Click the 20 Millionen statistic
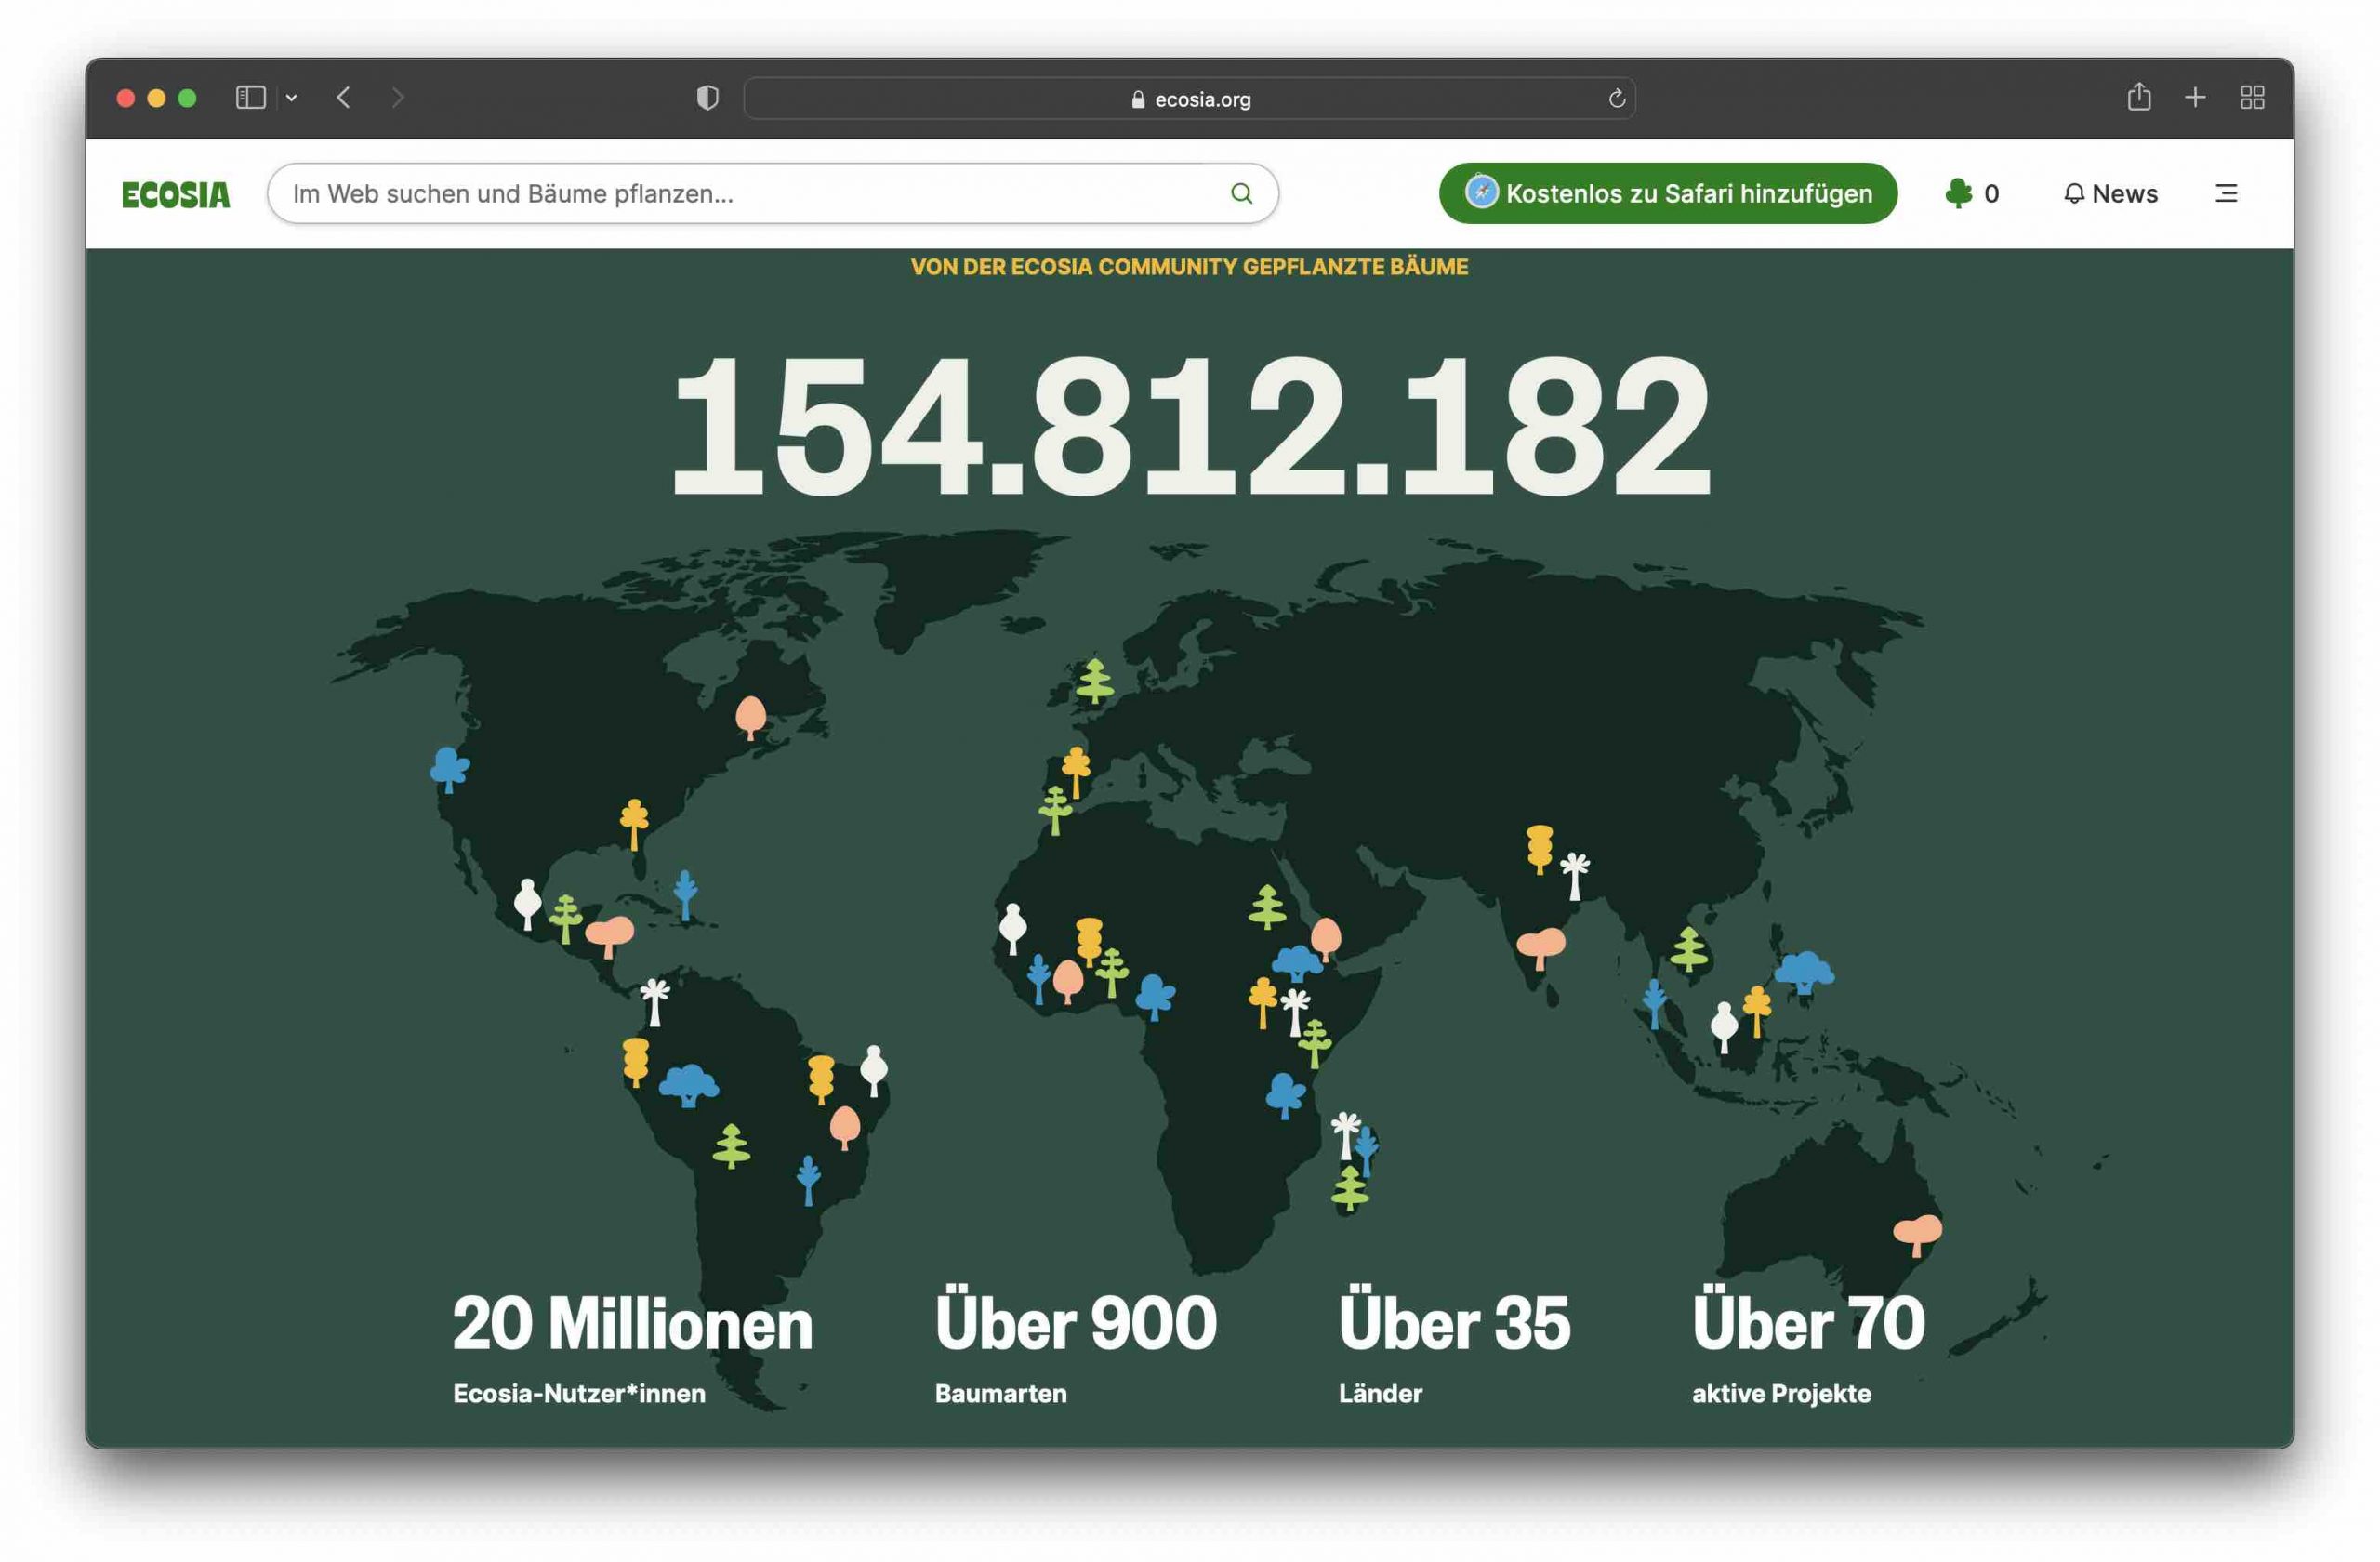The height and width of the screenshot is (1562, 2380). tap(632, 1324)
